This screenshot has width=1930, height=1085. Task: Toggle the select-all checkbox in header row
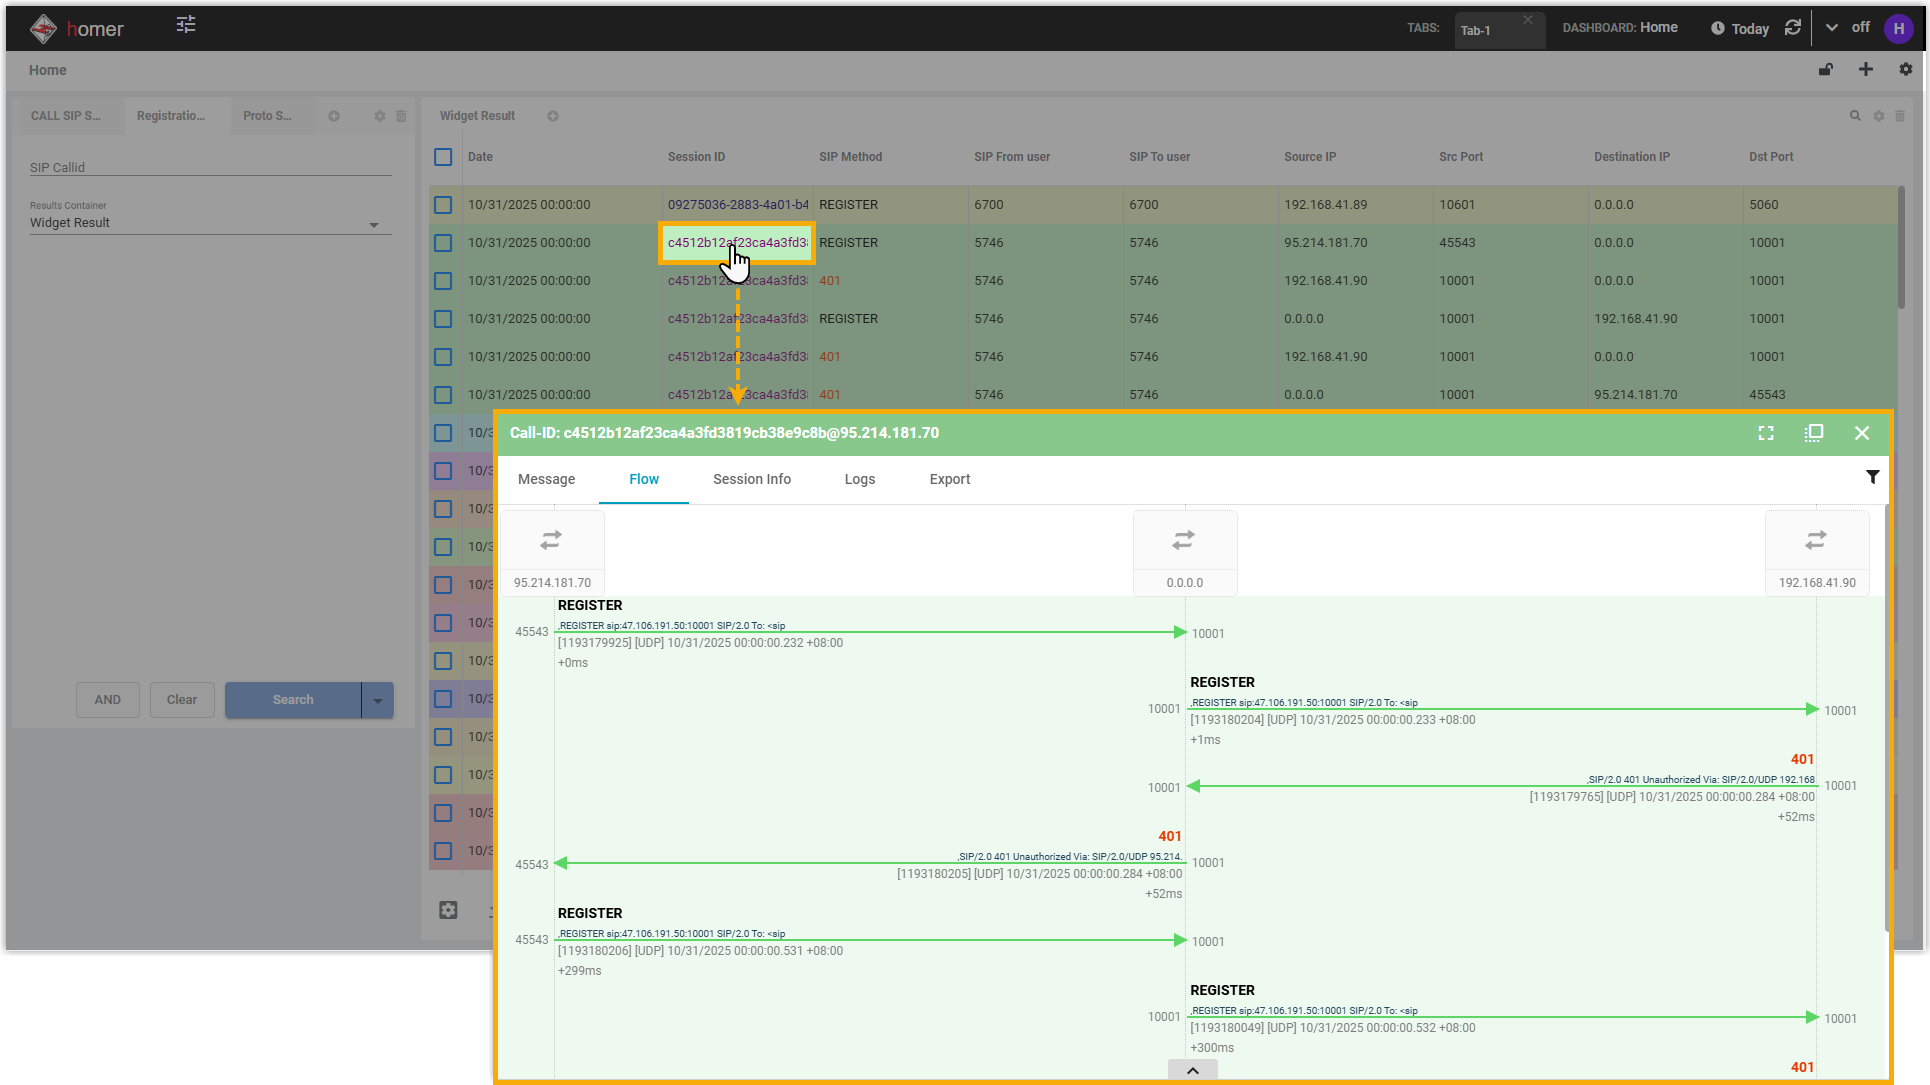[x=443, y=157]
